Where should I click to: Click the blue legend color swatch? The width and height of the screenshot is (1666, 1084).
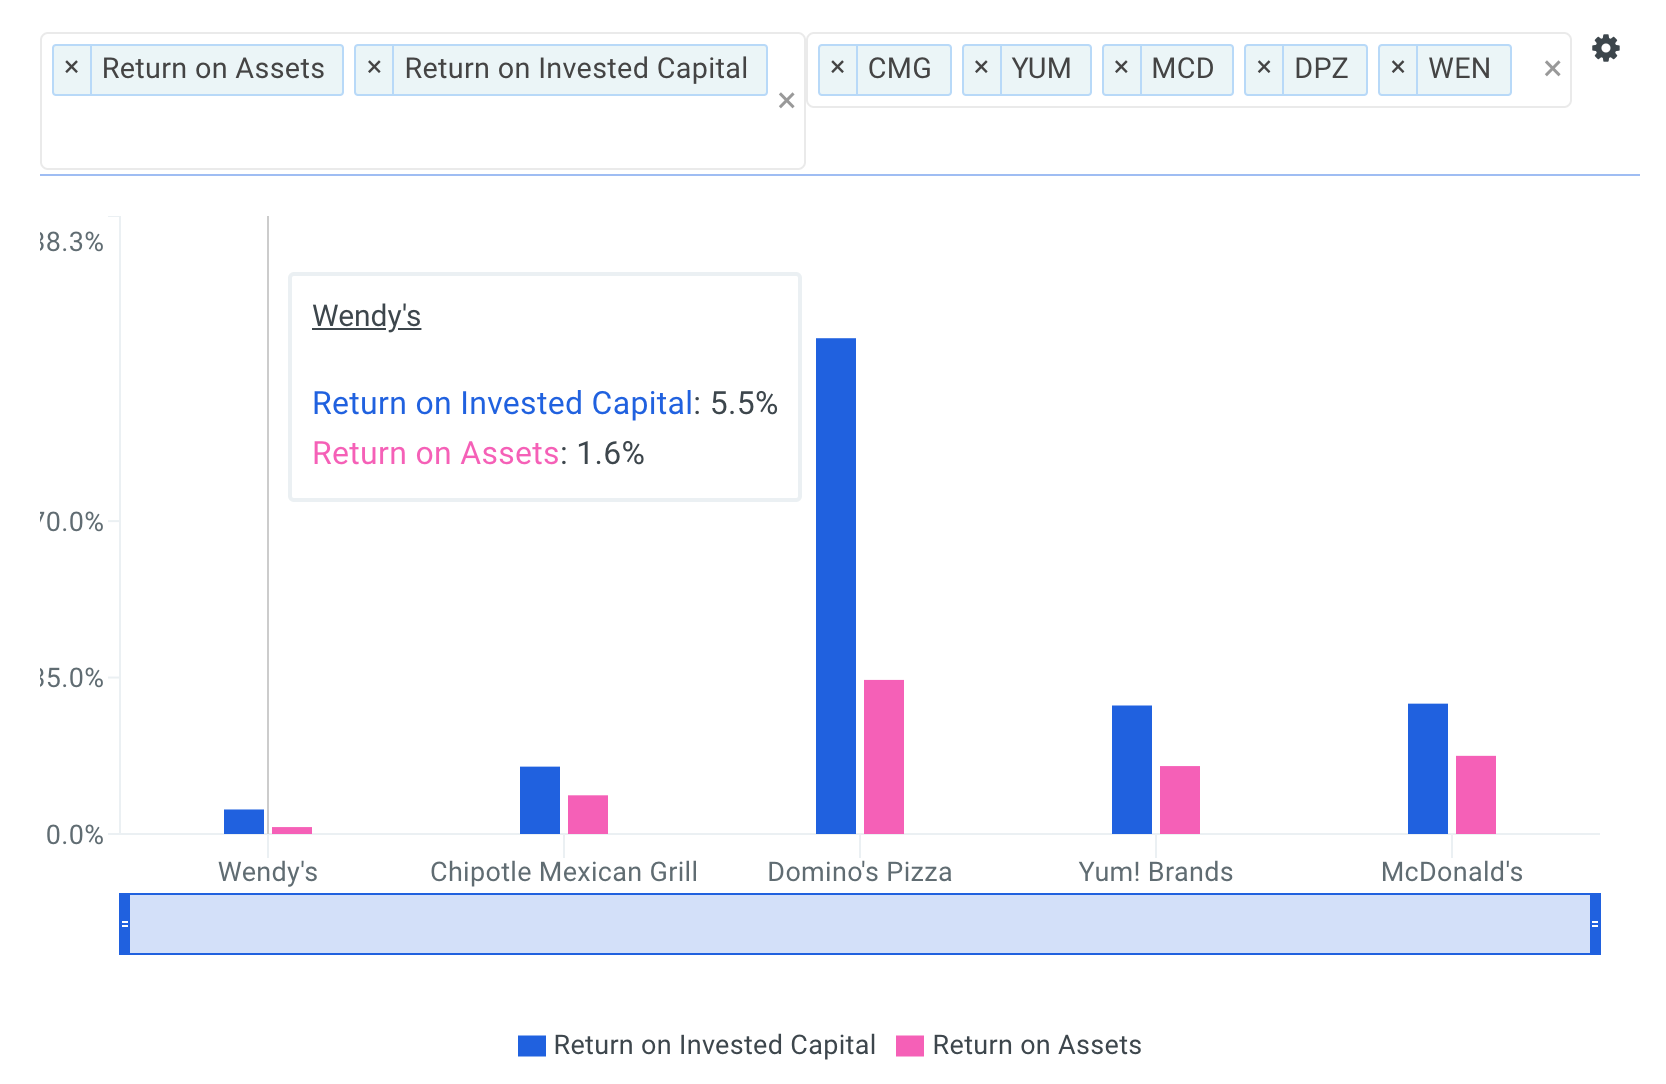click(532, 1046)
